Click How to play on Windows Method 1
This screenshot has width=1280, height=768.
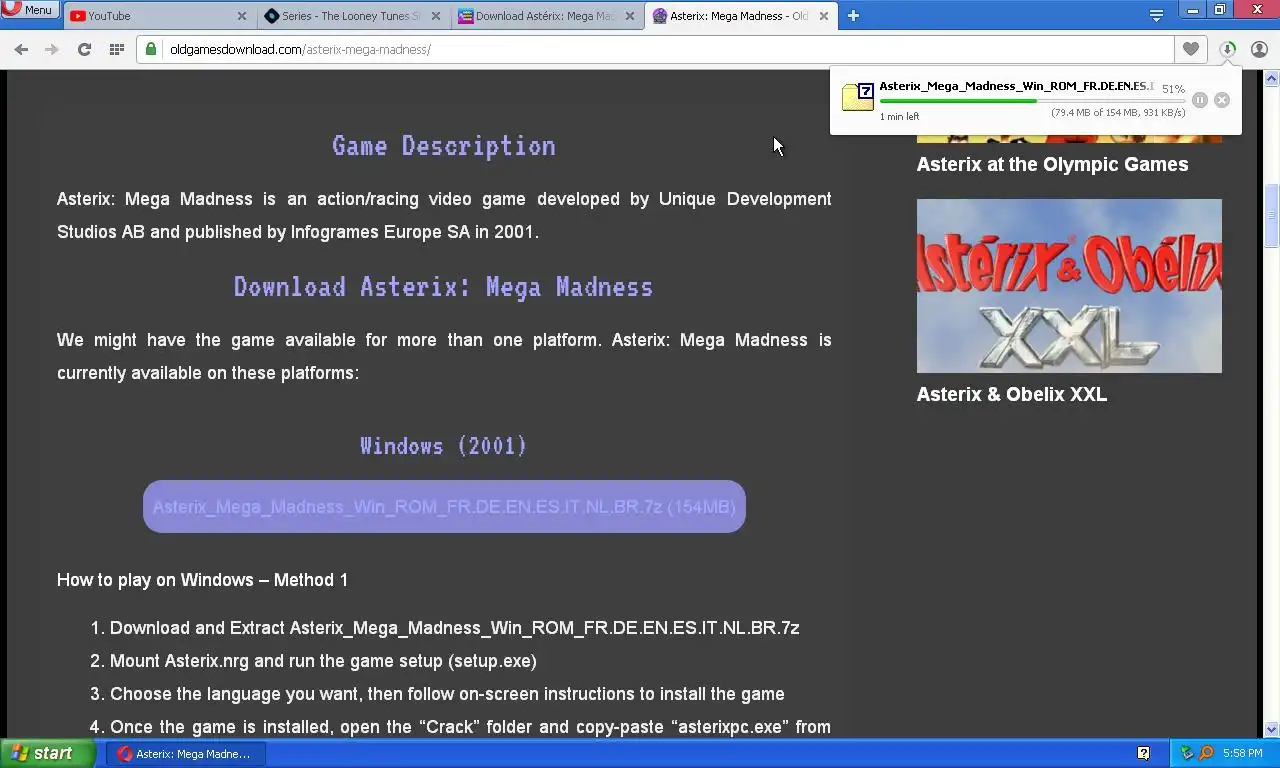coord(203,580)
